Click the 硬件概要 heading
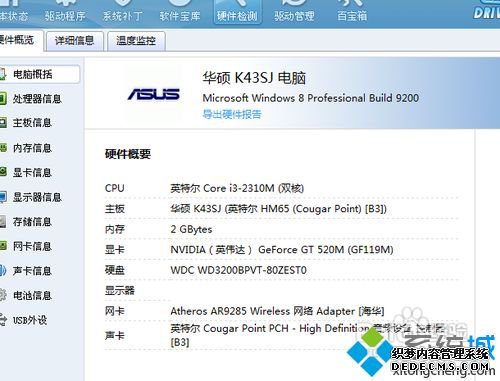The image size is (500, 381). 128,154
